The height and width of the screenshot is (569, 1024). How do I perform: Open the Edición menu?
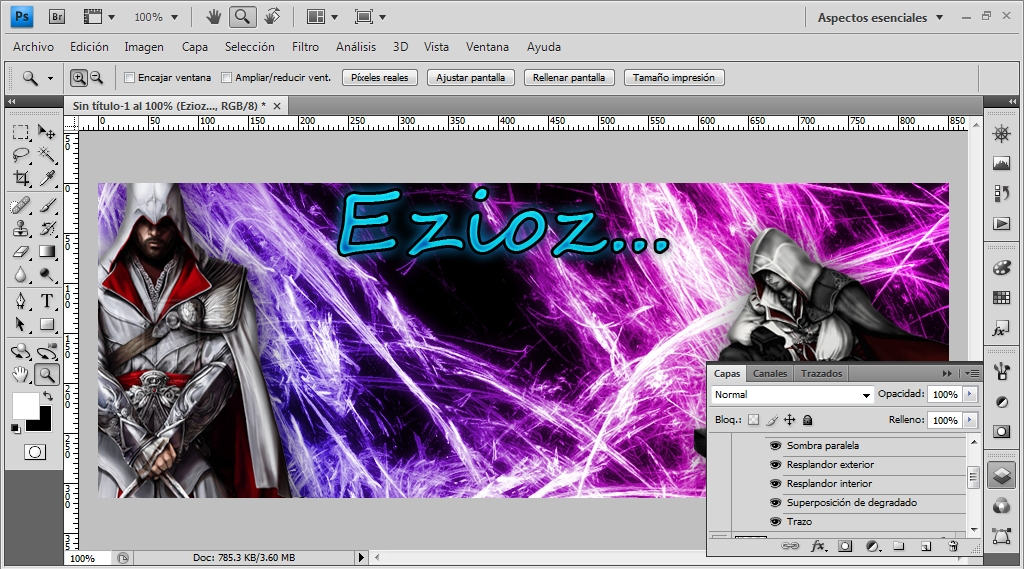click(89, 47)
